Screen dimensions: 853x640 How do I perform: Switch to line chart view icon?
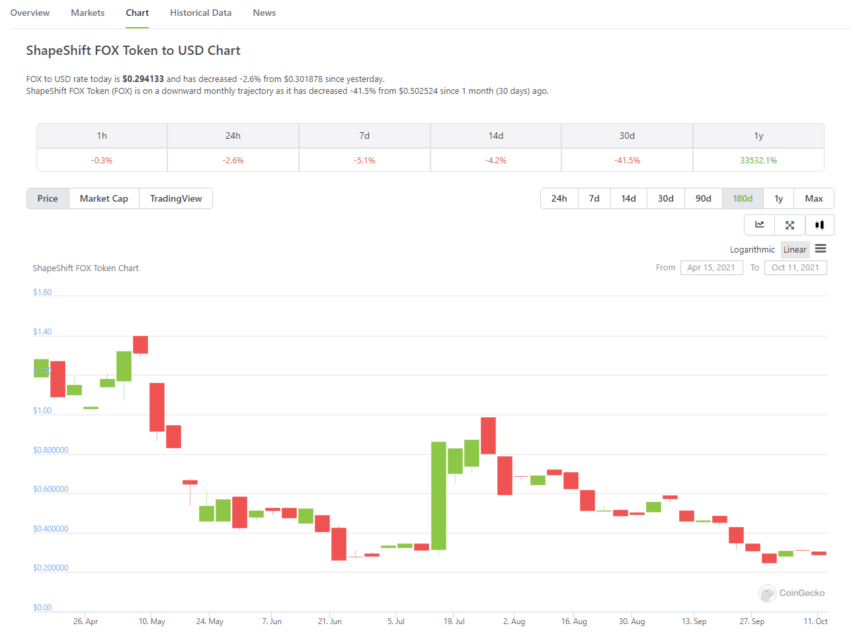click(x=759, y=225)
